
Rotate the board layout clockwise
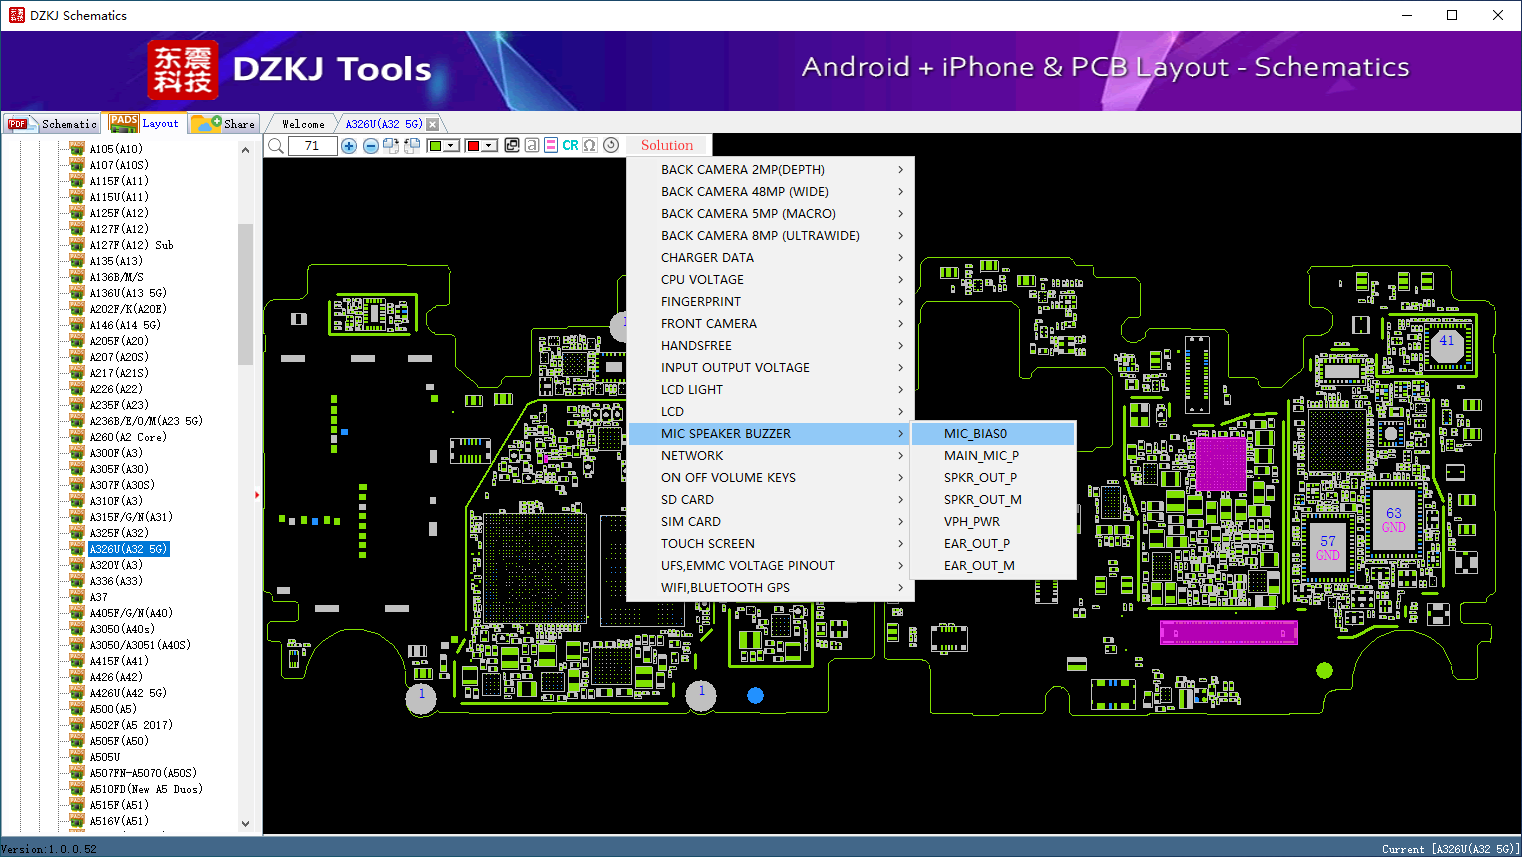click(391, 146)
